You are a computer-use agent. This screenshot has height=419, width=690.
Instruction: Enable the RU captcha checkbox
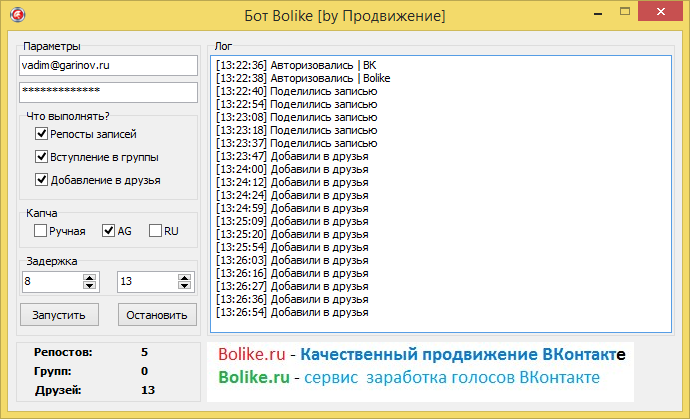click(x=155, y=231)
